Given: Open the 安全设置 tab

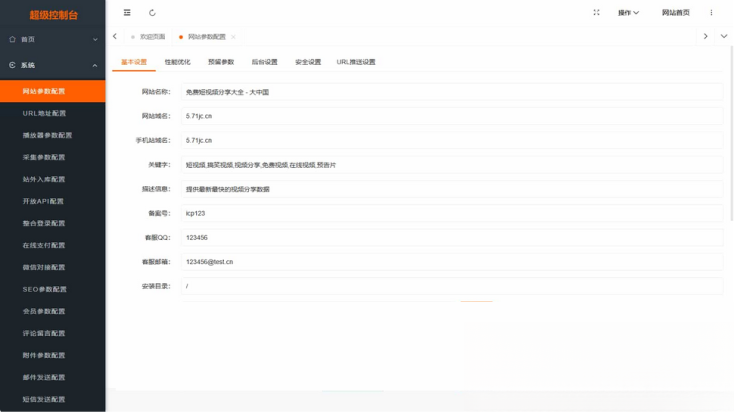Looking at the screenshot, I should [308, 62].
